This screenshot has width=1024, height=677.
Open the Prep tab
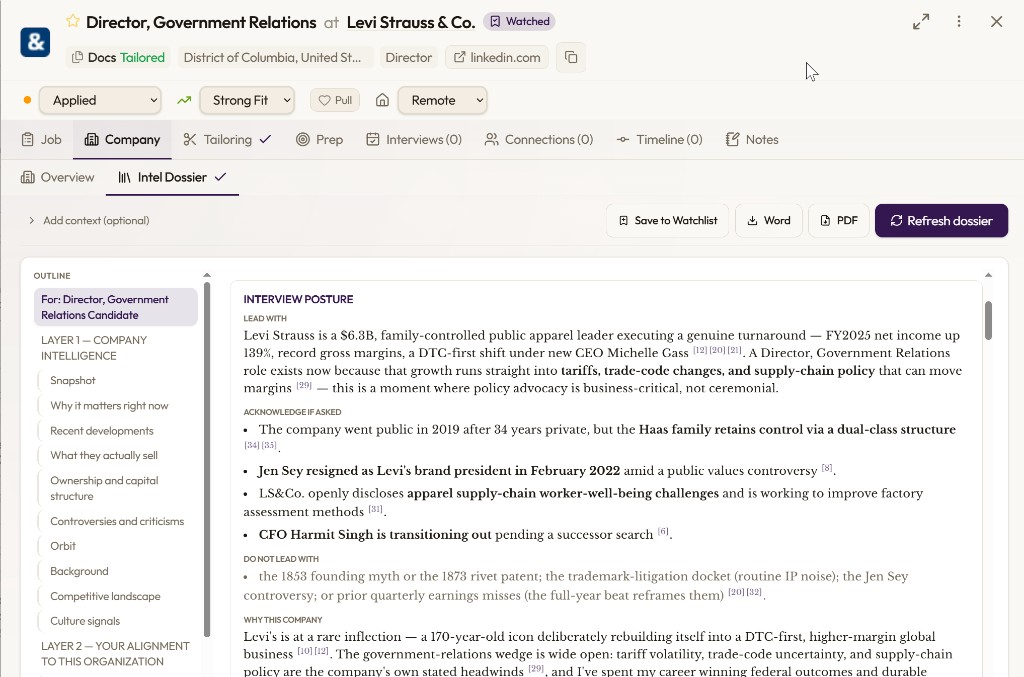pos(319,140)
